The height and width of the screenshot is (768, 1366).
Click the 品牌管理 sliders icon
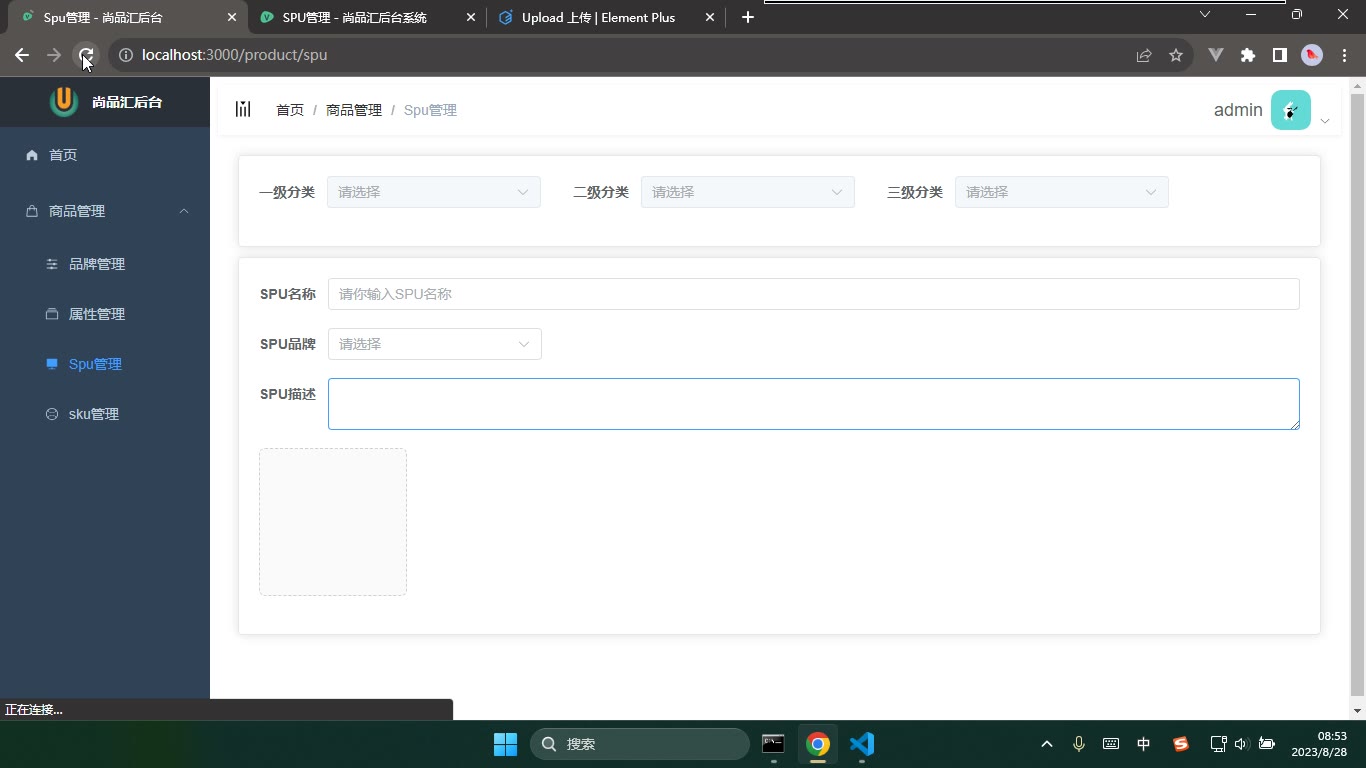click(x=52, y=264)
